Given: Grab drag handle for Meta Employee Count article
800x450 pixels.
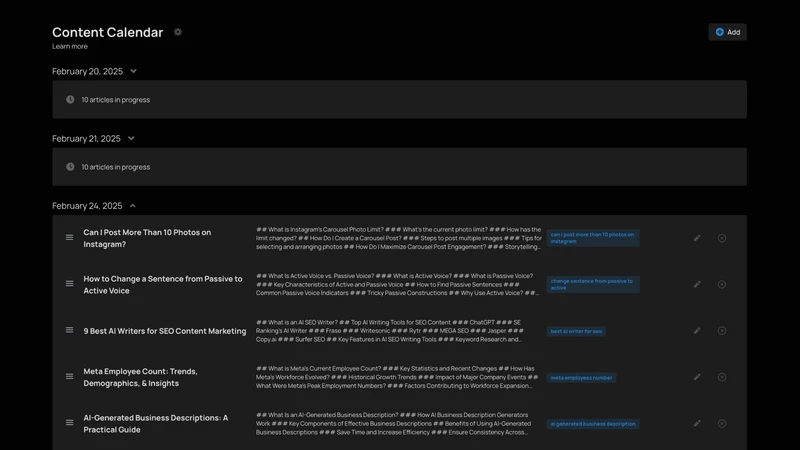Looking at the screenshot, I should click(69, 377).
